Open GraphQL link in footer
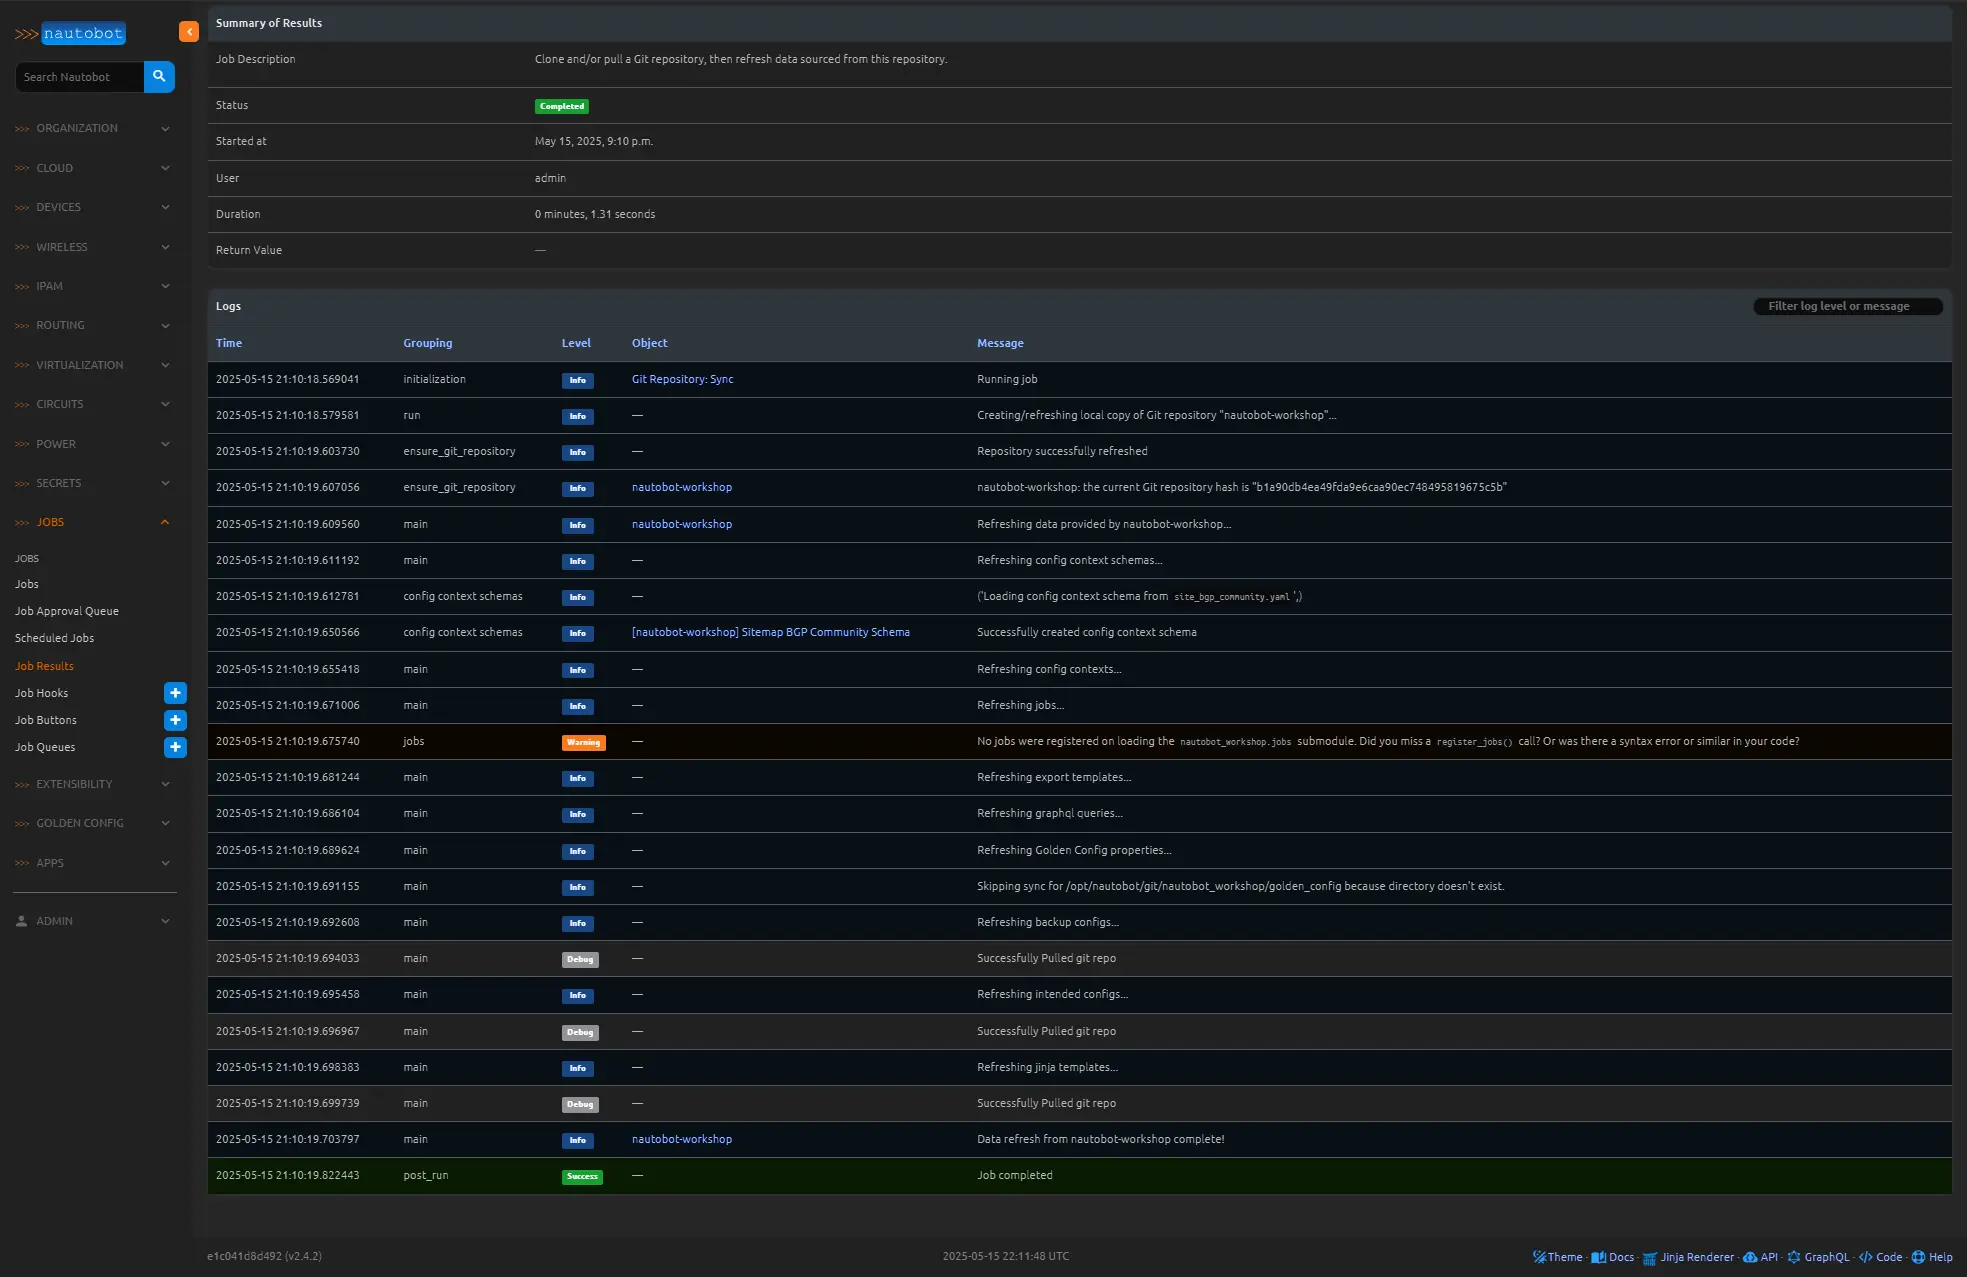Image resolution: width=1967 pixels, height=1277 pixels. 1819,1257
